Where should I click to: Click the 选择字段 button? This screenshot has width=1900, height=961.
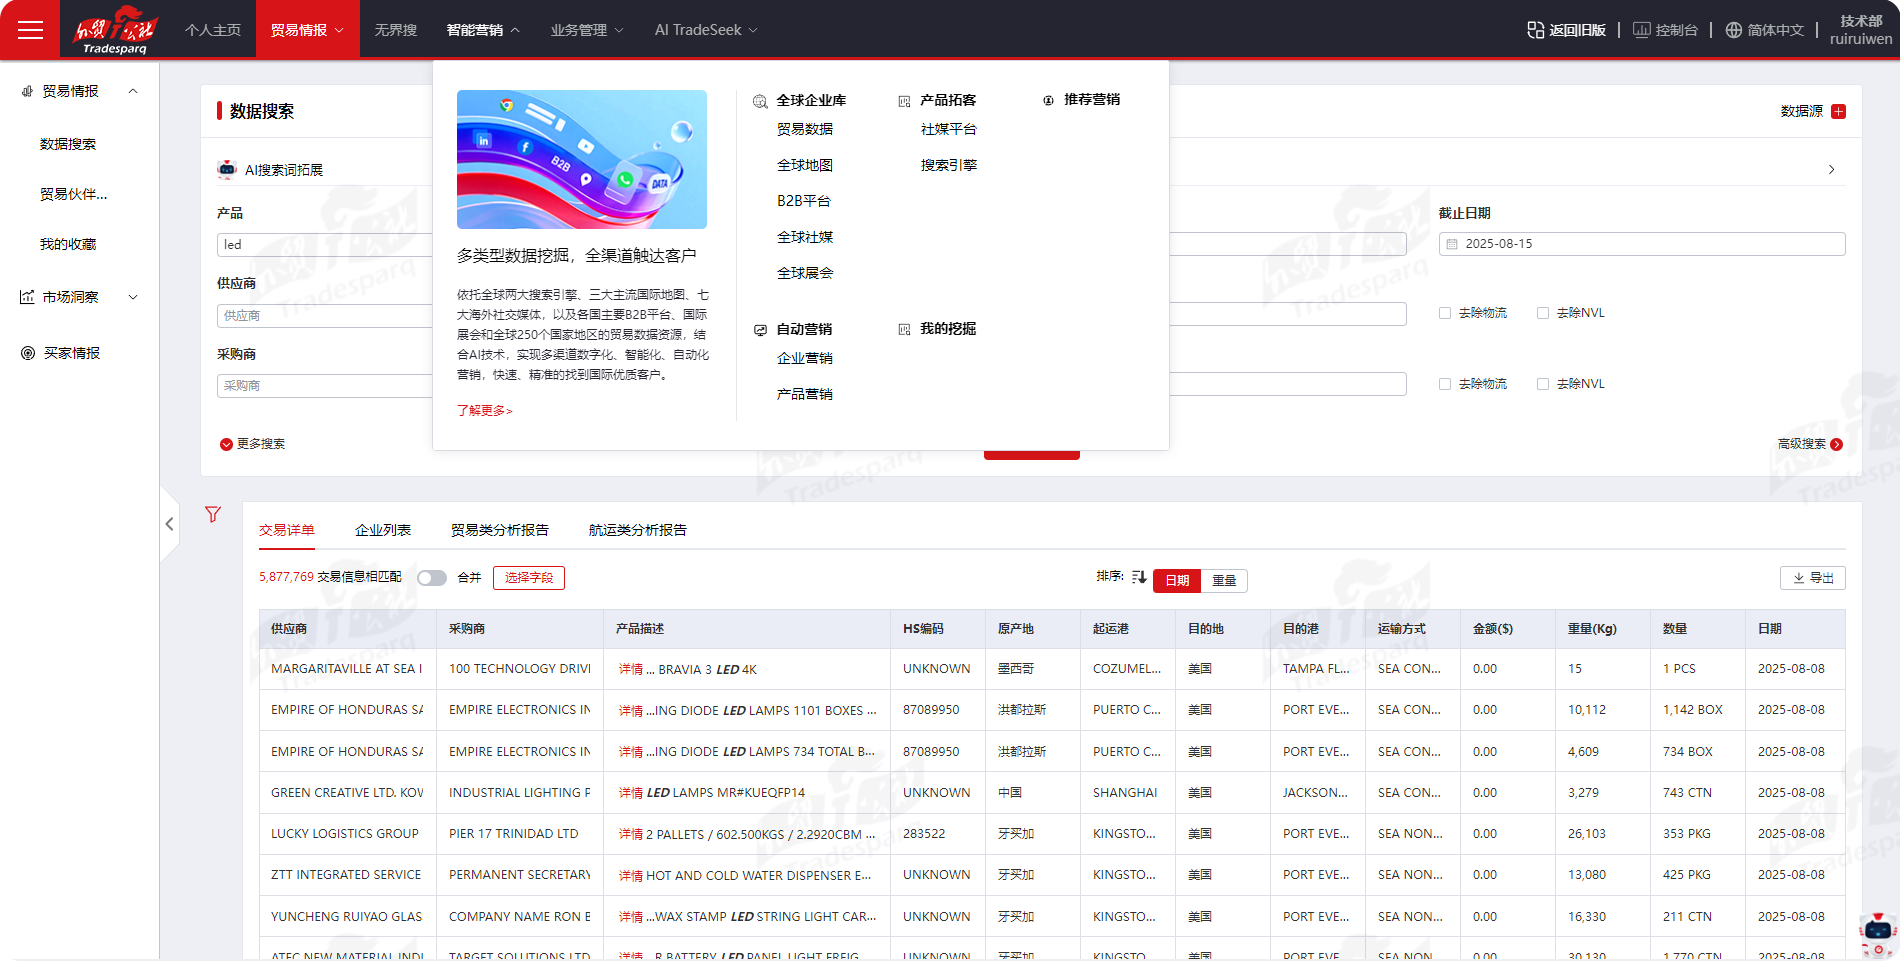[529, 578]
